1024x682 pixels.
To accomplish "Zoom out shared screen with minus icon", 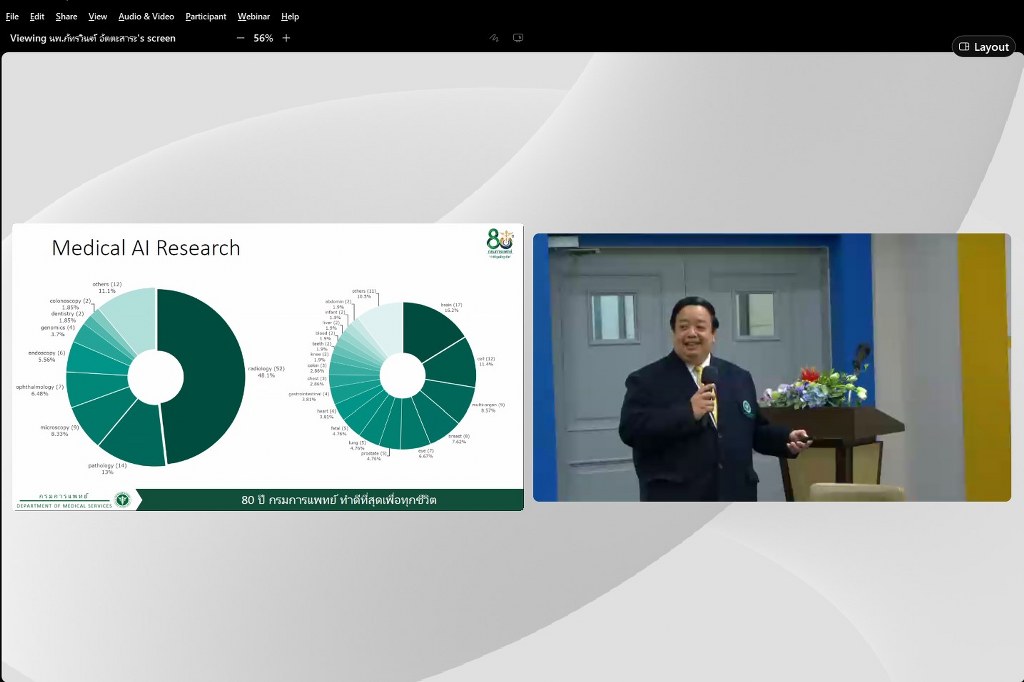I will [240, 38].
